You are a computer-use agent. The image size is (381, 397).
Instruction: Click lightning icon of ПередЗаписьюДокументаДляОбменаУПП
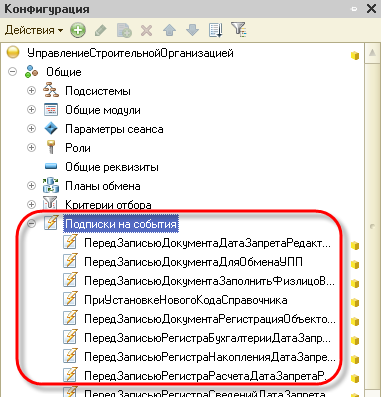[70, 261]
